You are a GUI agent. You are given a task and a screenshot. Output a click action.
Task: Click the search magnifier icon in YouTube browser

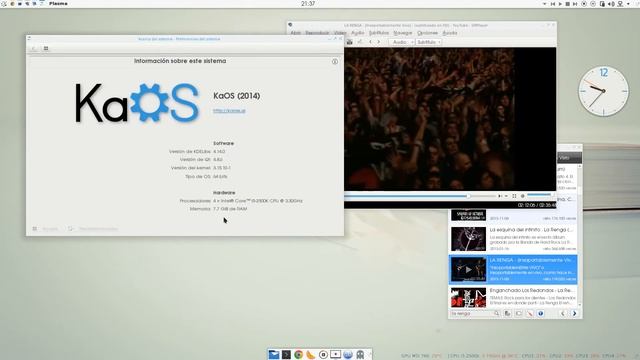click(497, 313)
